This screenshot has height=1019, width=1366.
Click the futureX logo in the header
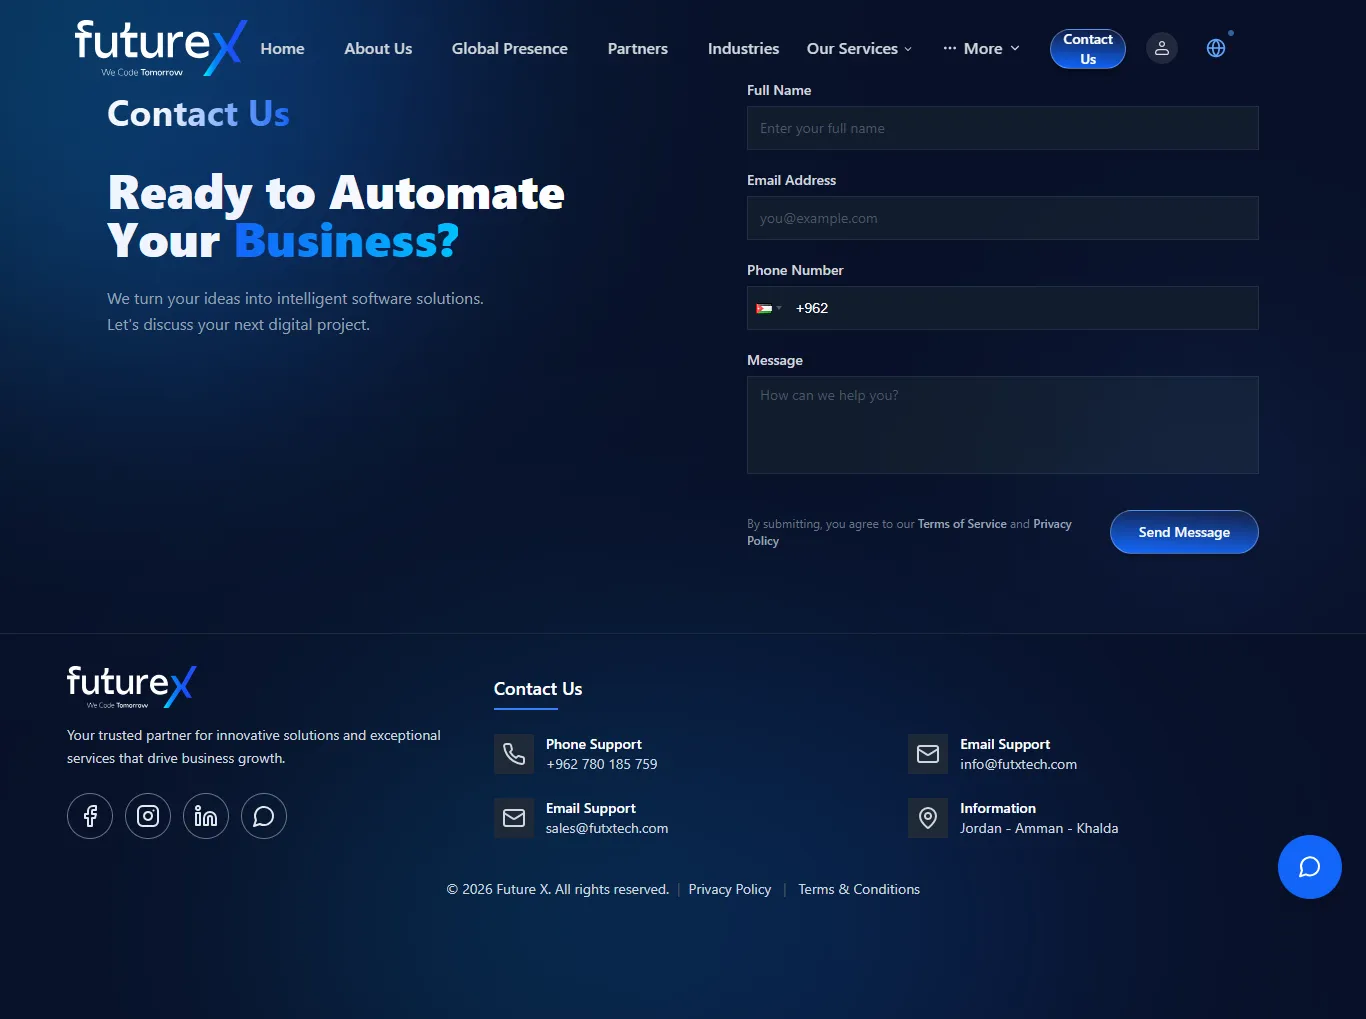160,48
